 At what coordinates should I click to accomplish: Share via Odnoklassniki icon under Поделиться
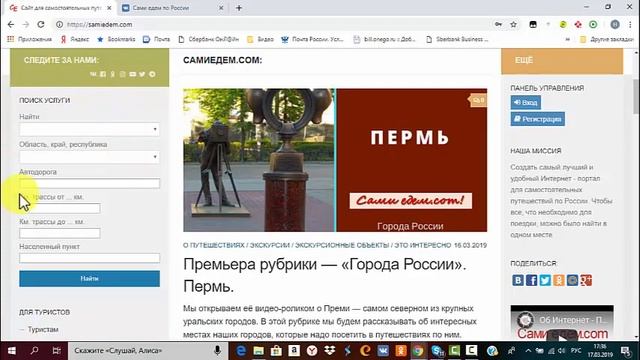[x=559, y=280]
